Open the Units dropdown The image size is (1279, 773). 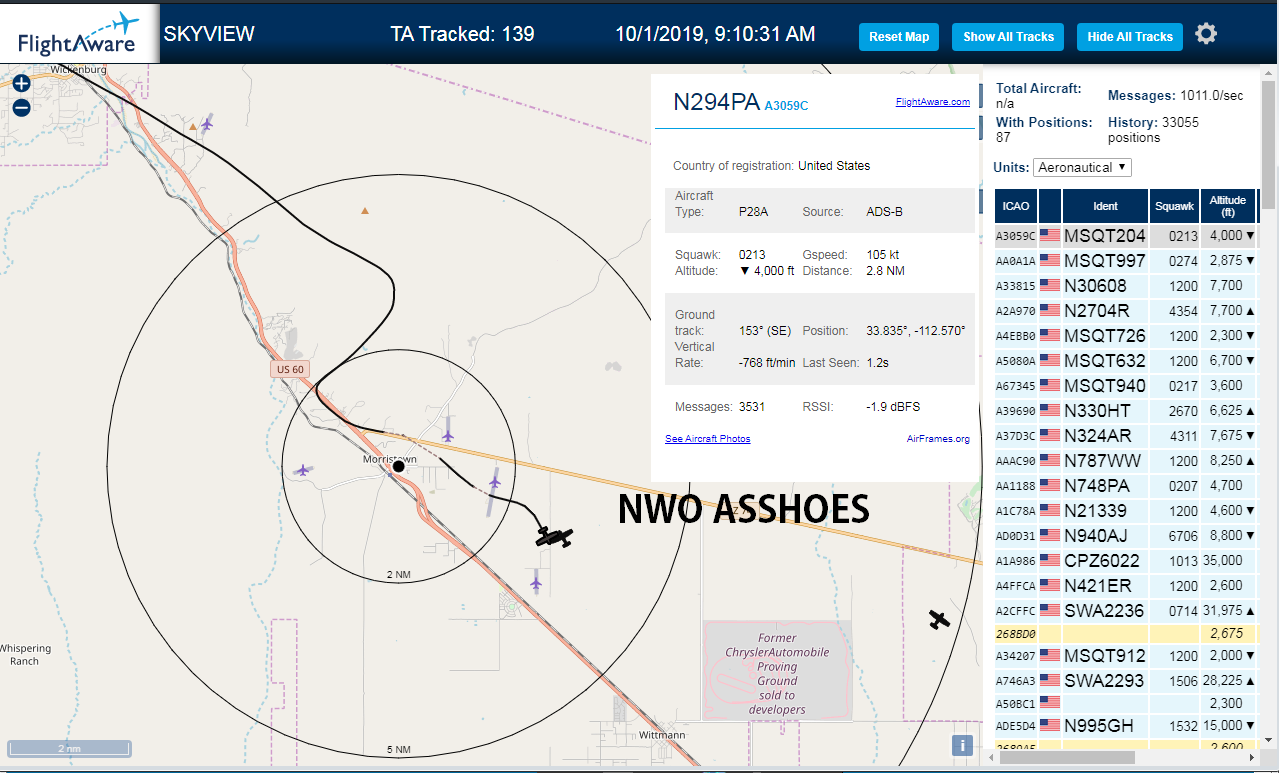pos(1082,167)
